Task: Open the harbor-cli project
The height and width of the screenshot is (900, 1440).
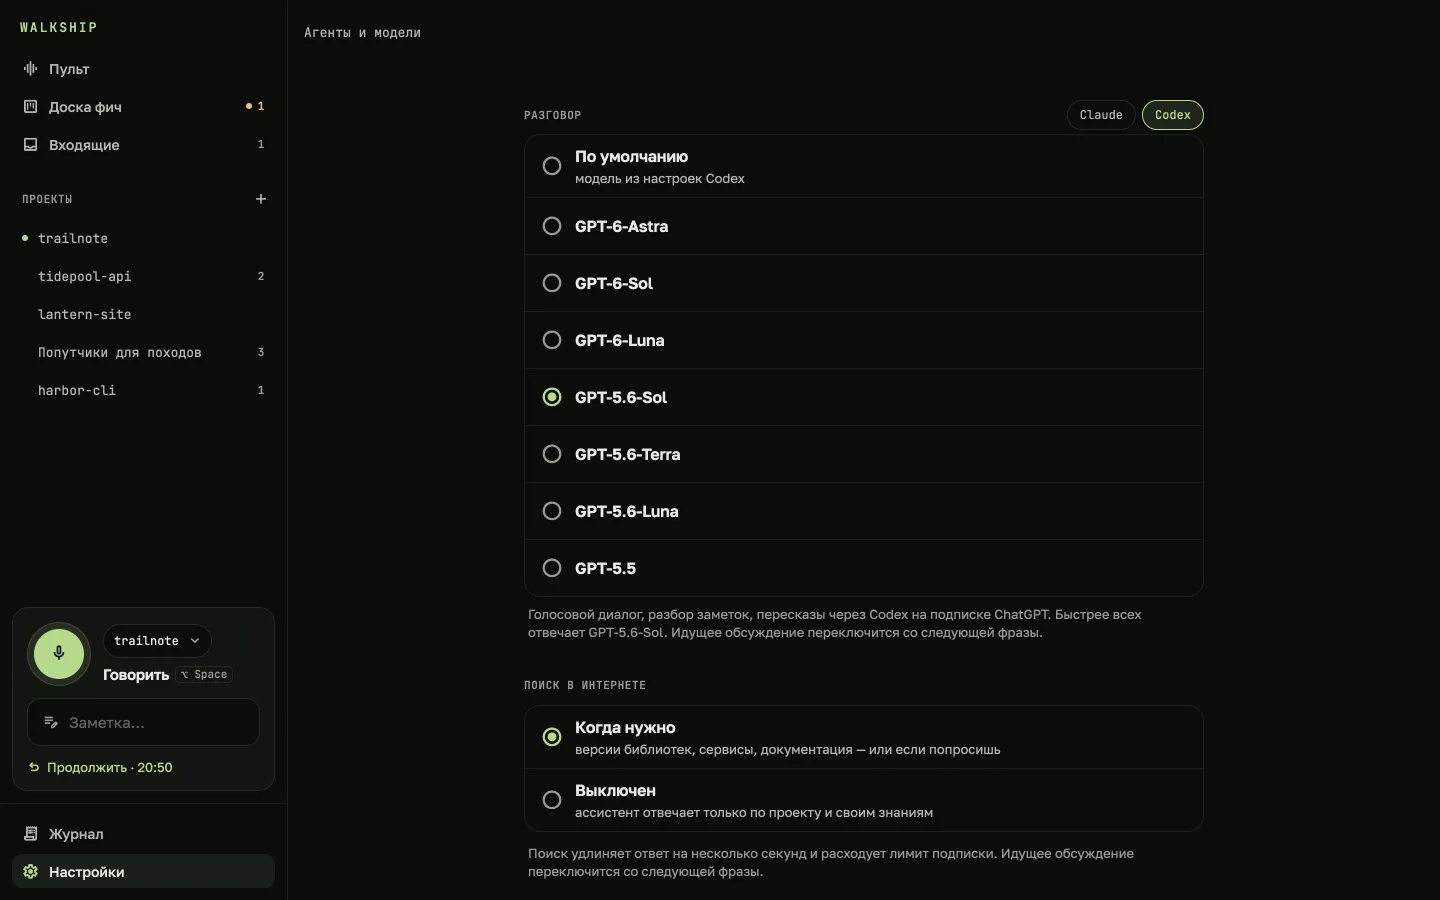Action: (x=143, y=390)
